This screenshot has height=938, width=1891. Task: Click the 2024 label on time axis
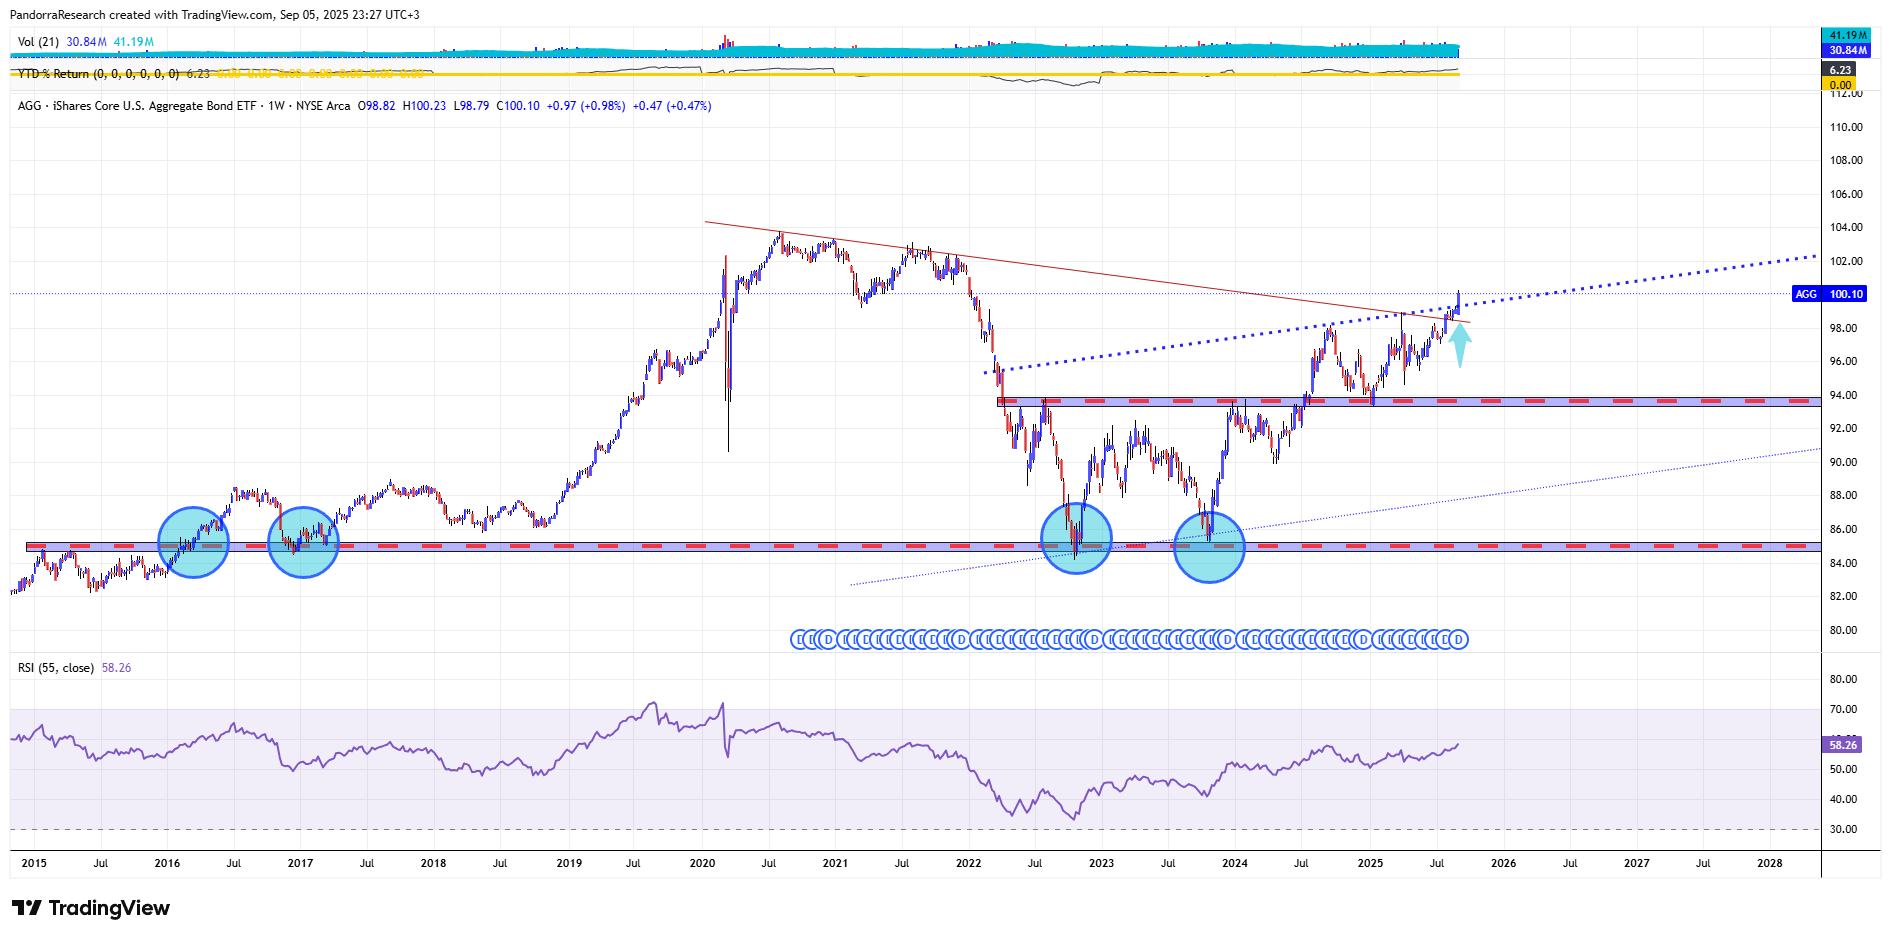click(x=1235, y=863)
